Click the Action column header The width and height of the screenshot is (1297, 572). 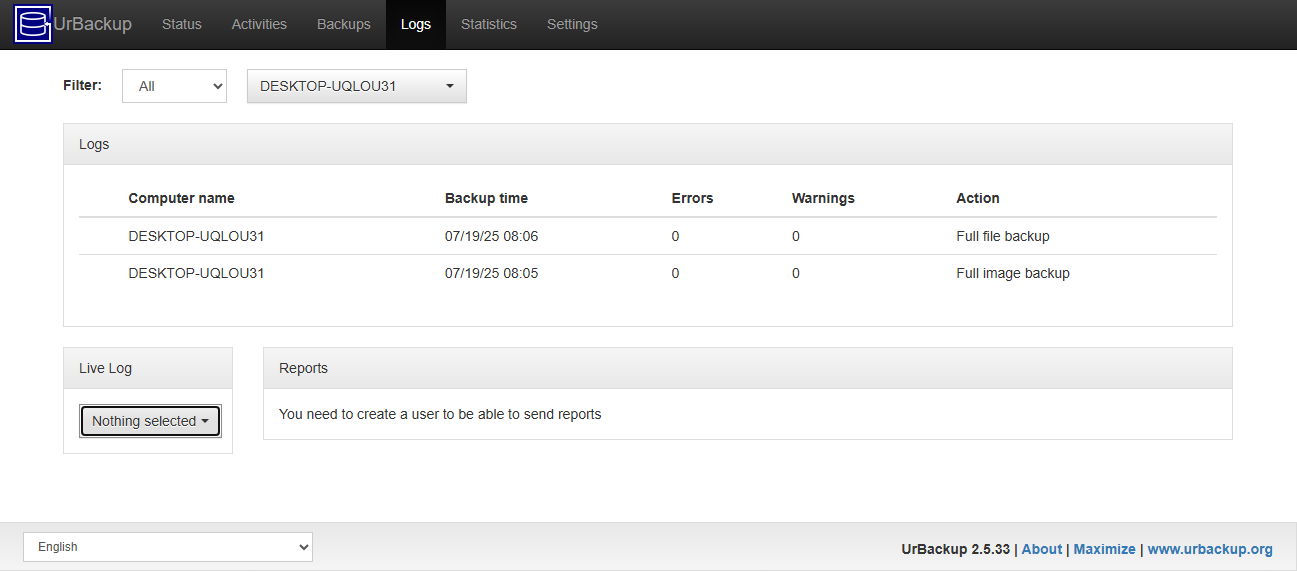[978, 198]
